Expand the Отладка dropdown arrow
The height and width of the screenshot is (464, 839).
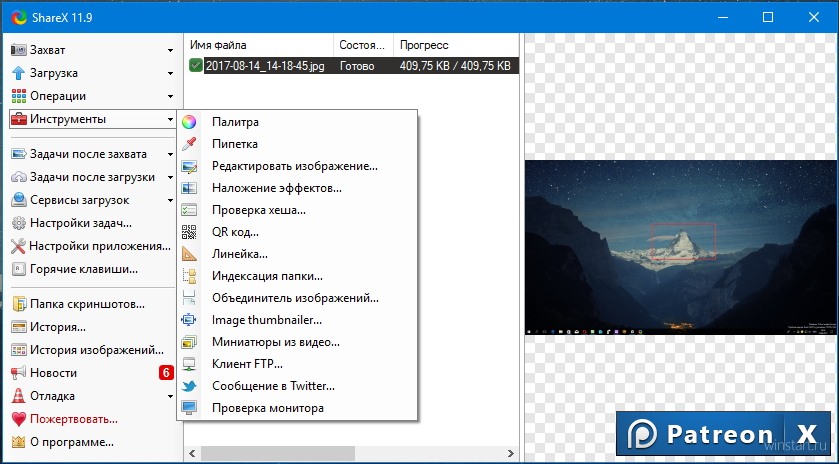pyautogui.click(x=170, y=397)
